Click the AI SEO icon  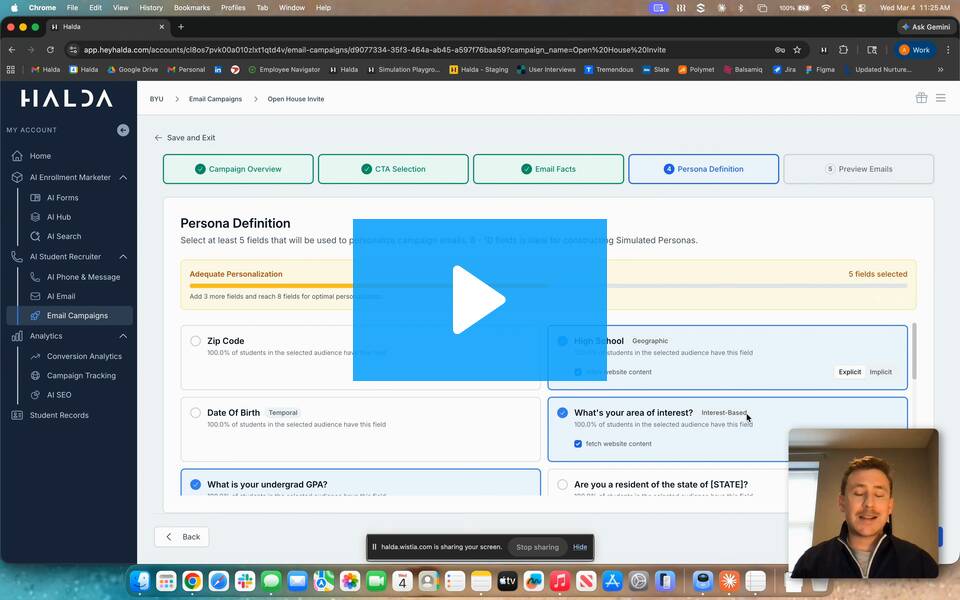coord(36,395)
